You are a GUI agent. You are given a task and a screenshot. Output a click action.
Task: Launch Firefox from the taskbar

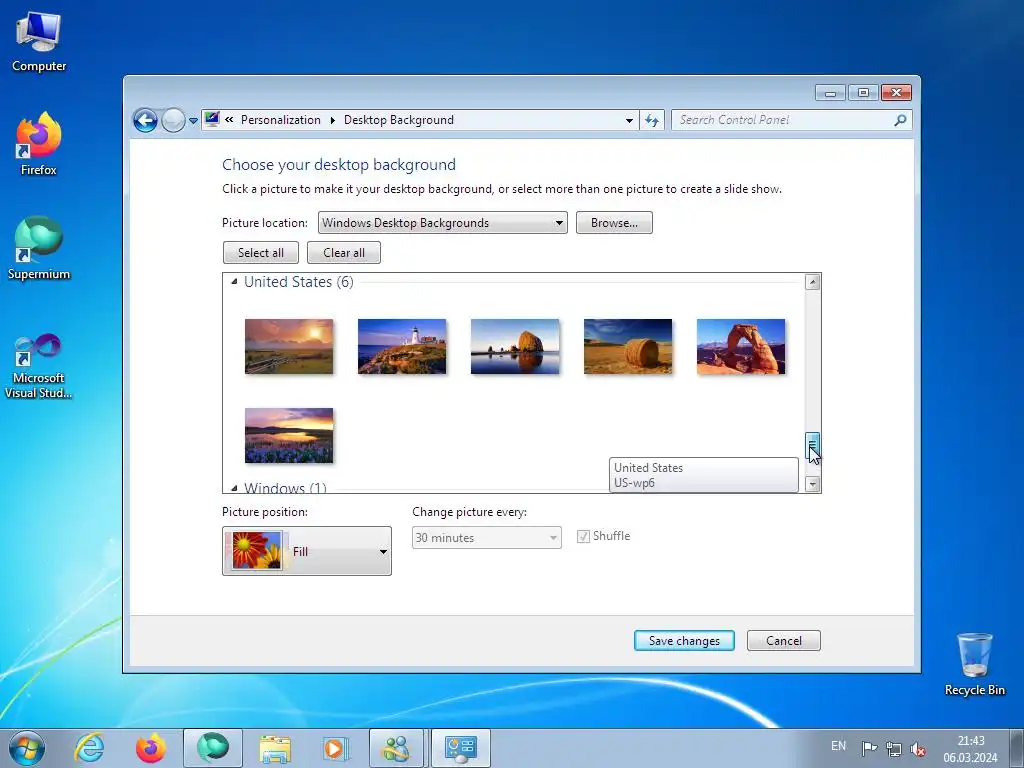click(151, 748)
